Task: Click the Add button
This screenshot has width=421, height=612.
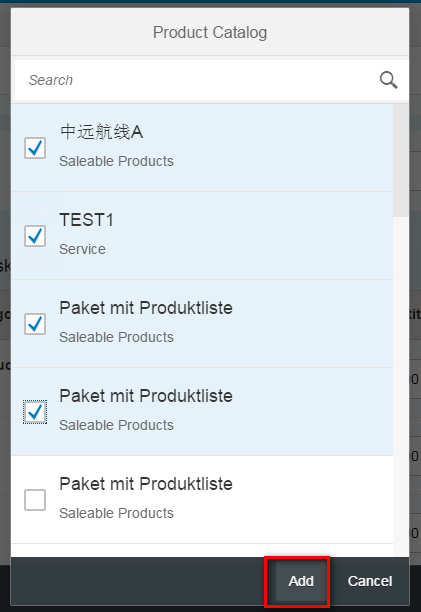Action: pos(301,581)
